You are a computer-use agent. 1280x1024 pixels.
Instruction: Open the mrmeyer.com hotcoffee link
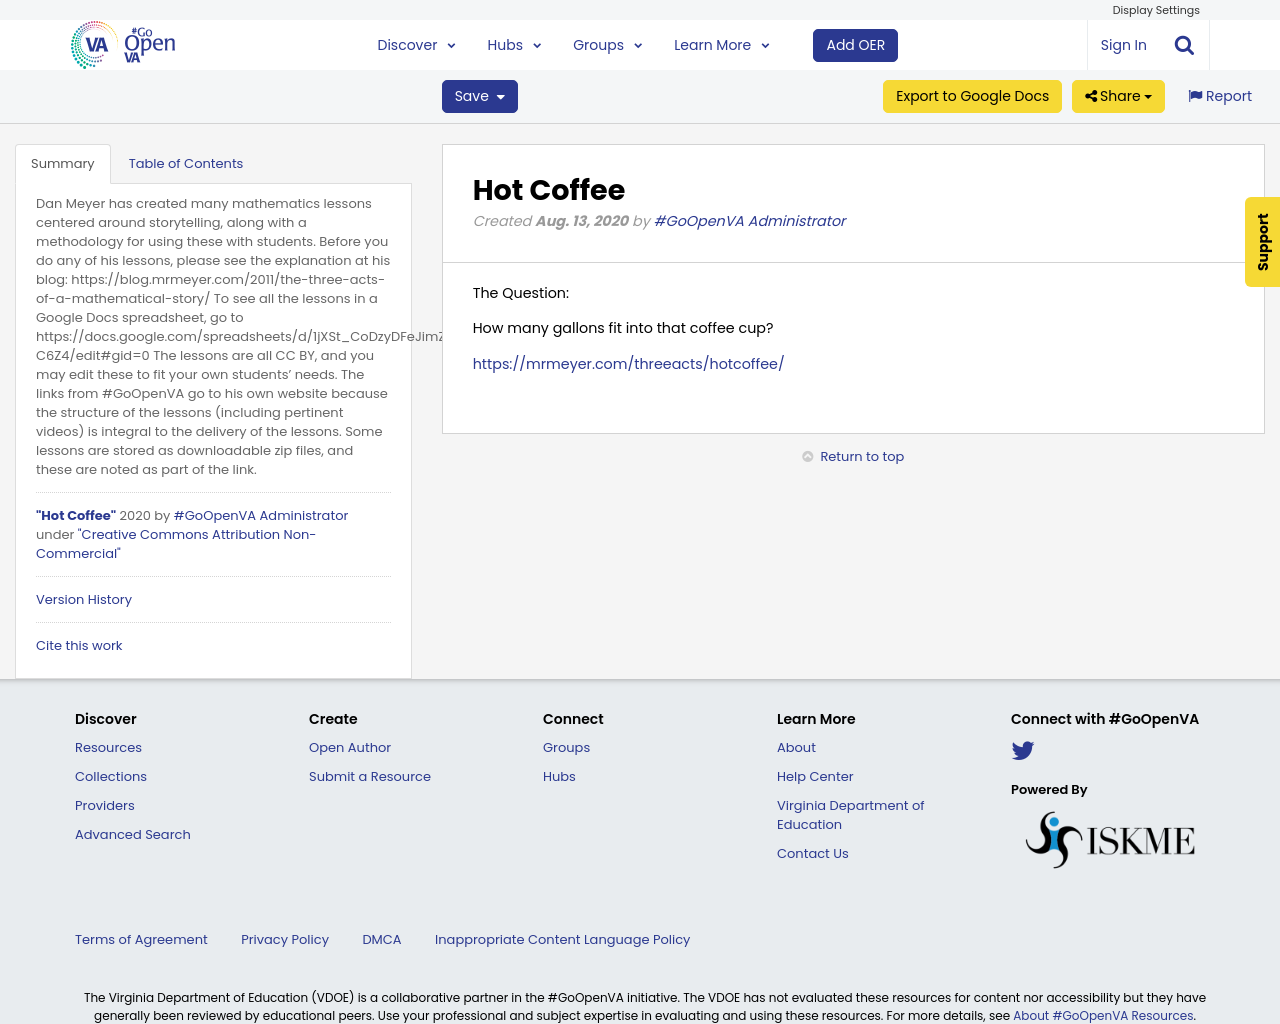[x=628, y=362]
